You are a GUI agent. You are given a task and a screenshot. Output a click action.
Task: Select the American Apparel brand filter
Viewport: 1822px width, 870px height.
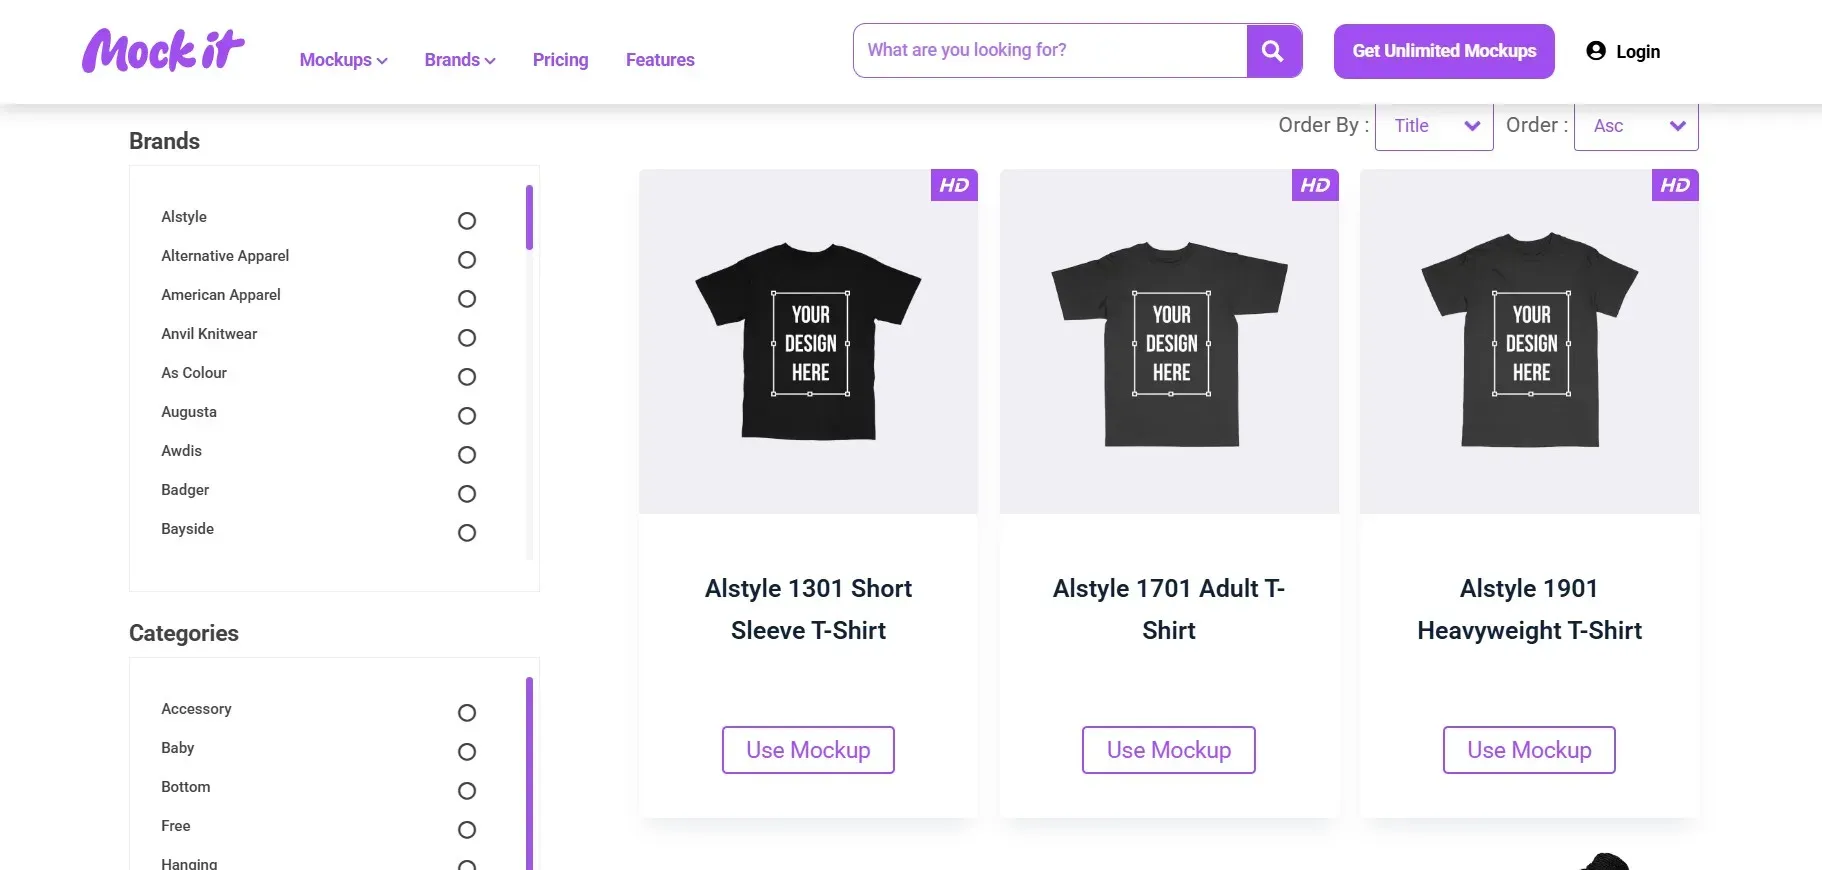pos(467,299)
